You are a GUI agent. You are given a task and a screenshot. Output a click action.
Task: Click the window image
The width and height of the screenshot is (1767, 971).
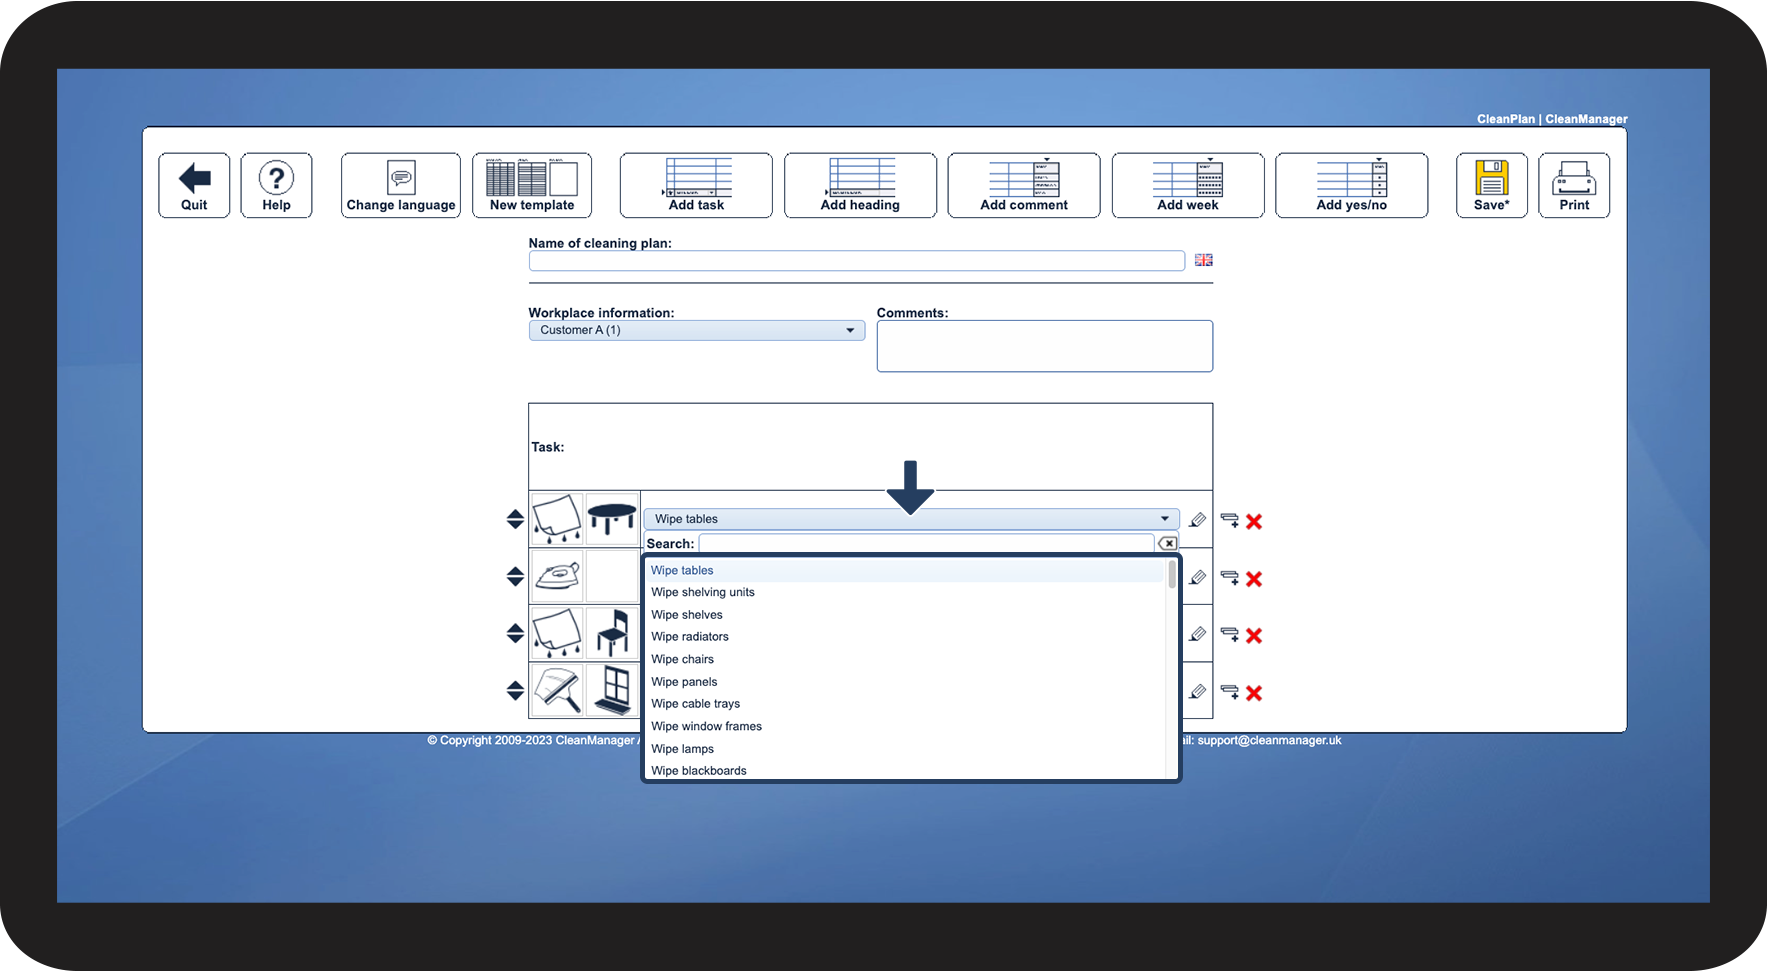(612, 690)
